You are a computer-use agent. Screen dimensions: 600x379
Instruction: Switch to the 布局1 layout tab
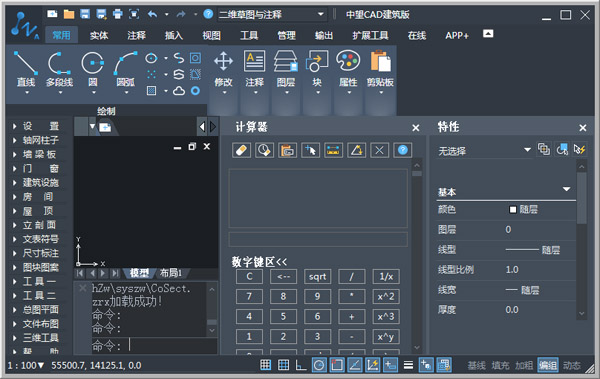point(171,273)
